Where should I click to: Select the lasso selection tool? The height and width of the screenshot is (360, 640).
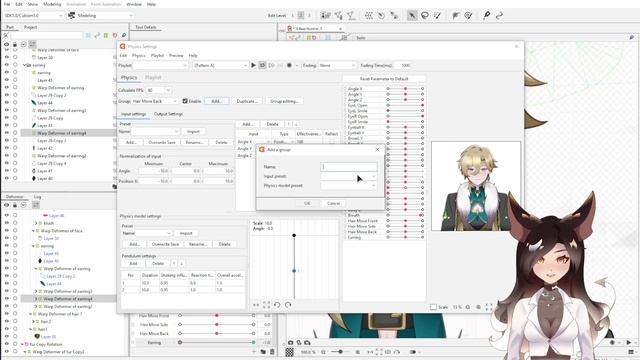pos(424,16)
